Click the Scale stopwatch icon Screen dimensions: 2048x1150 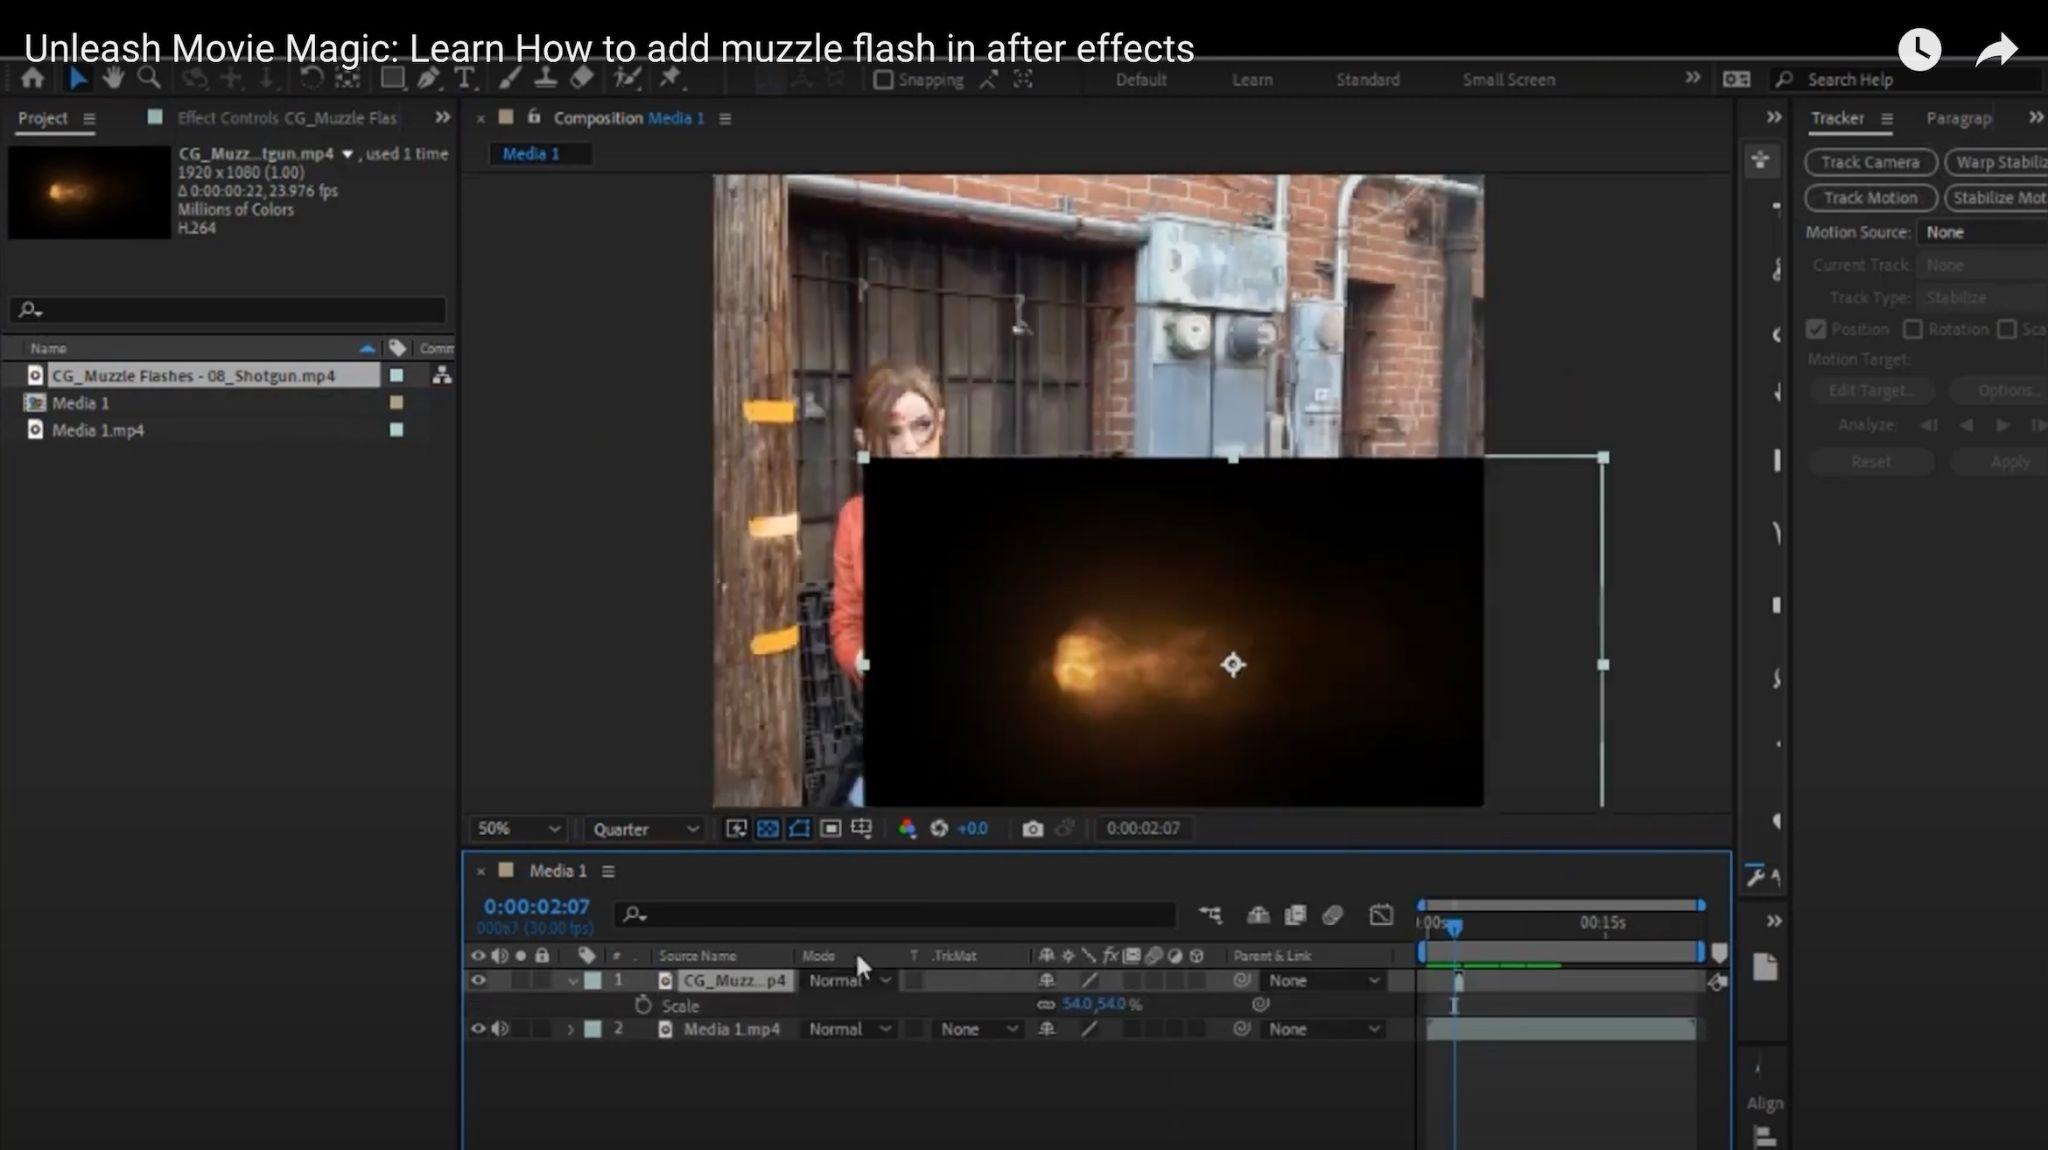pyautogui.click(x=643, y=1005)
